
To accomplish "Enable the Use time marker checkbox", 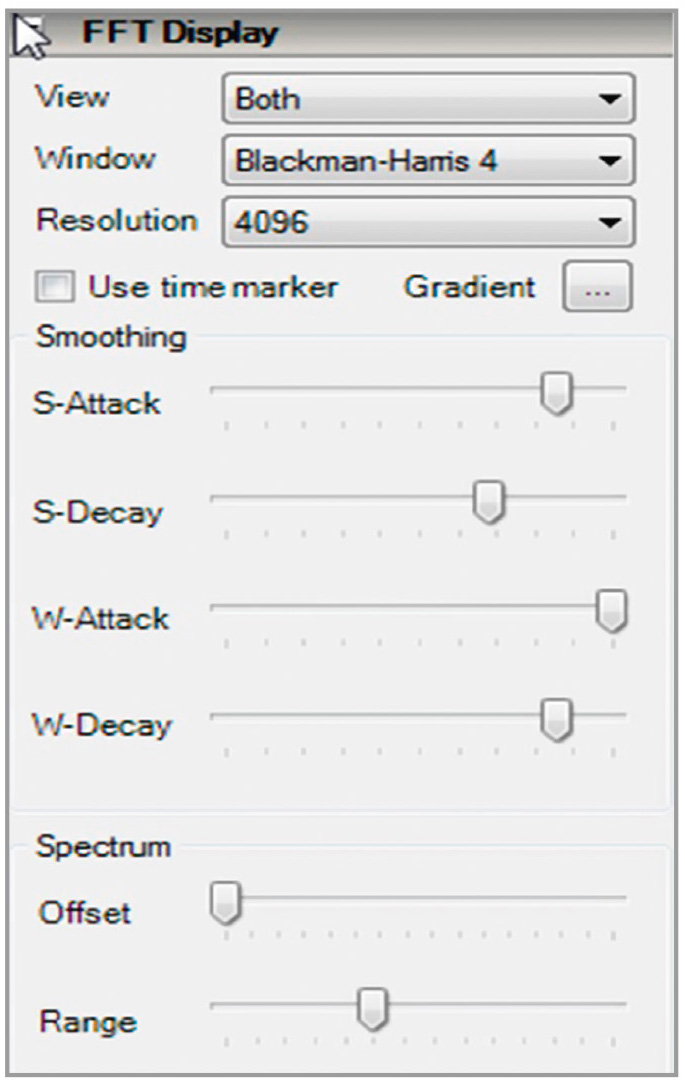I will 55,286.
